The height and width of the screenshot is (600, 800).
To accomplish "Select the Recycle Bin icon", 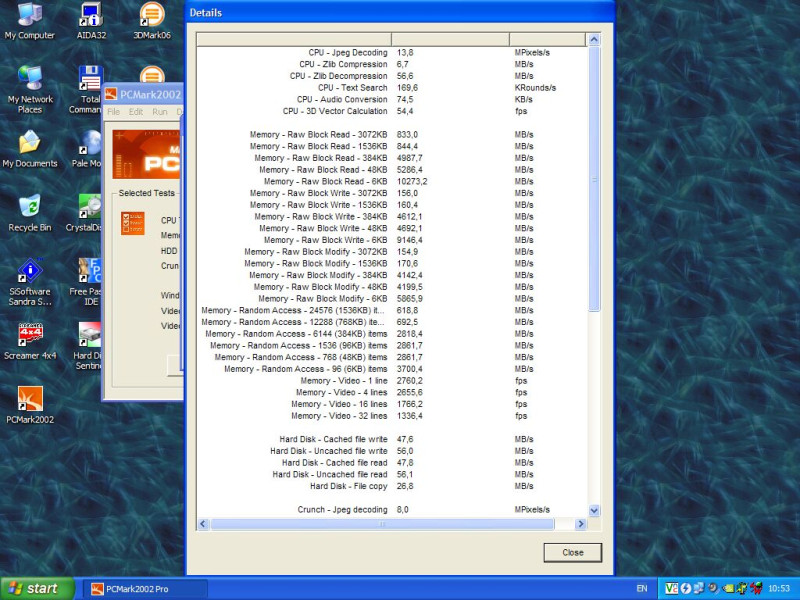I will pyautogui.click(x=30, y=213).
